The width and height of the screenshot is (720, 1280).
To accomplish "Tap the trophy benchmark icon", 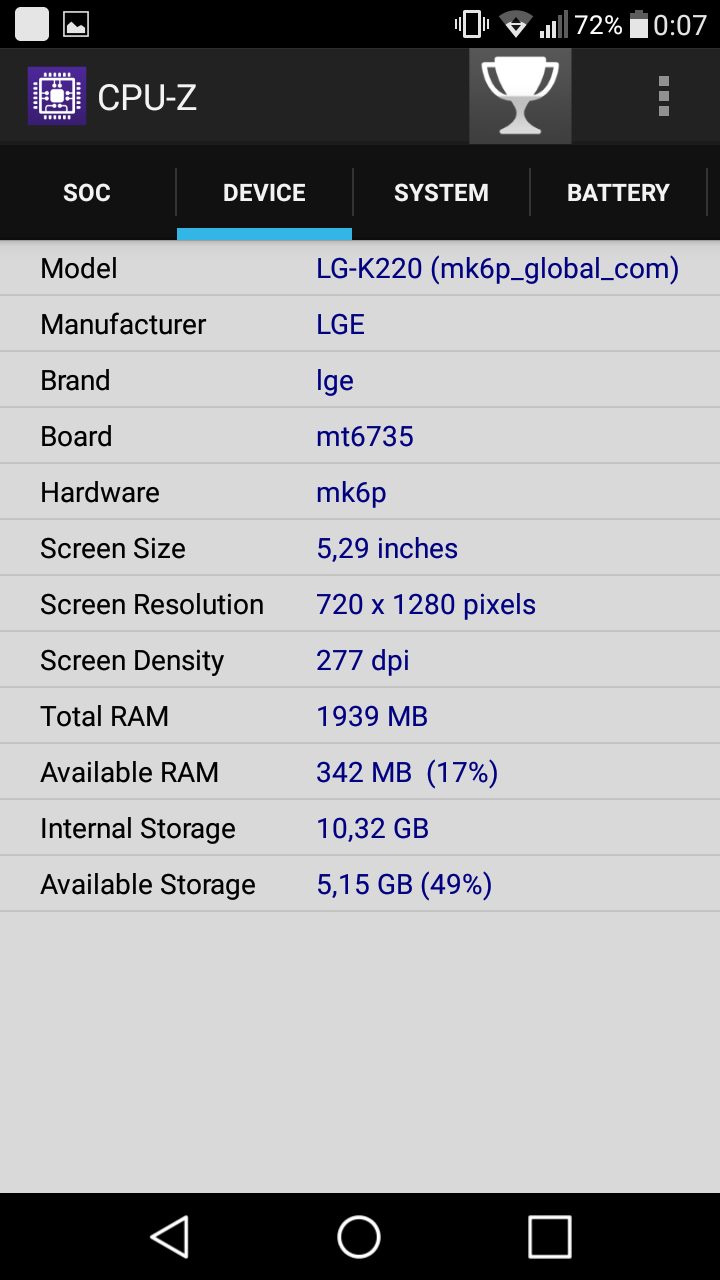I will click(x=520, y=96).
